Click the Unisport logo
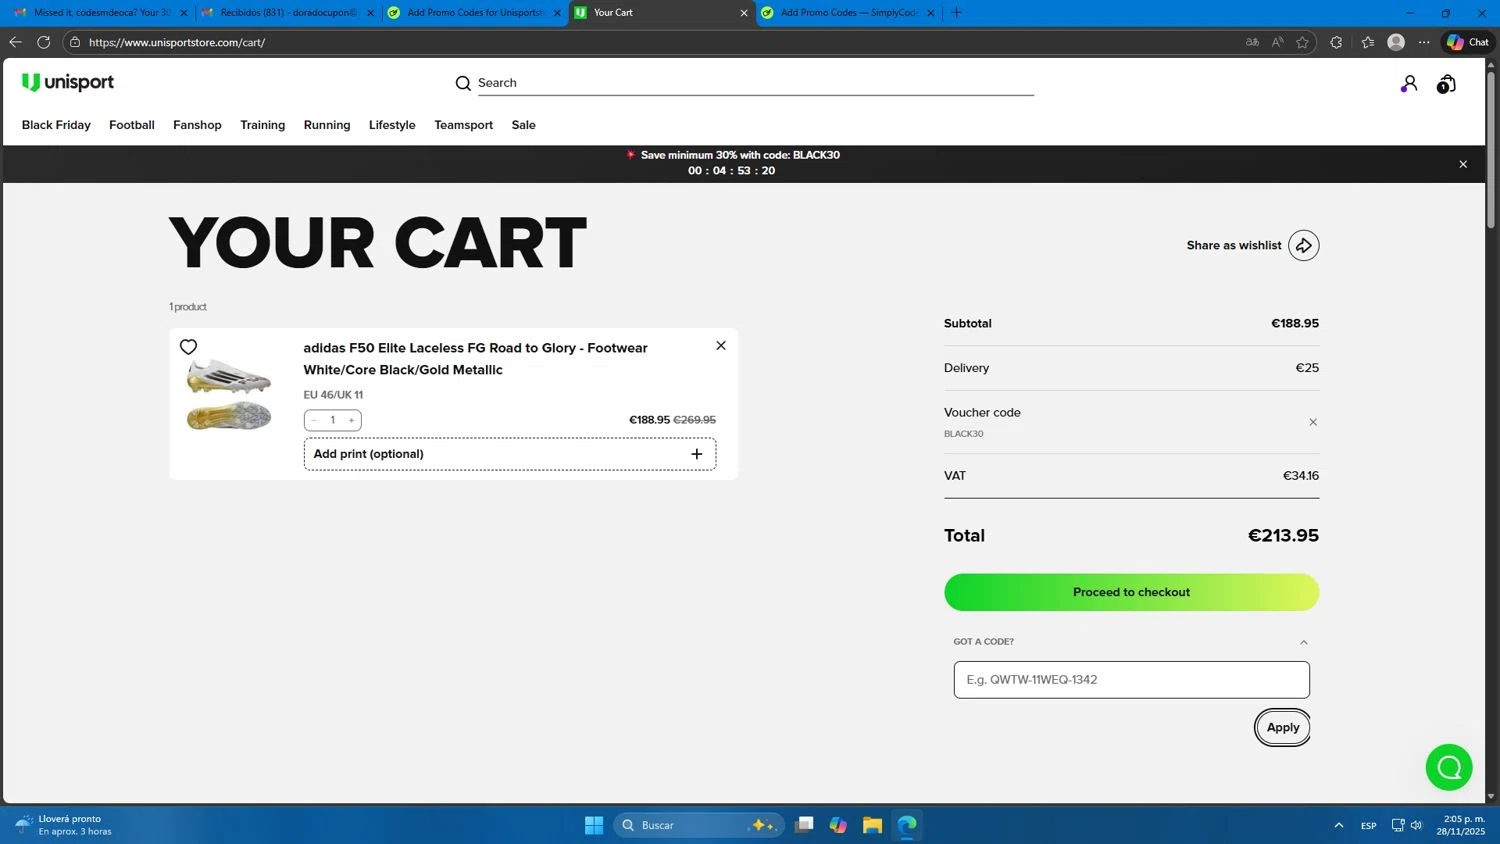Image resolution: width=1500 pixels, height=844 pixels. (x=68, y=82)
